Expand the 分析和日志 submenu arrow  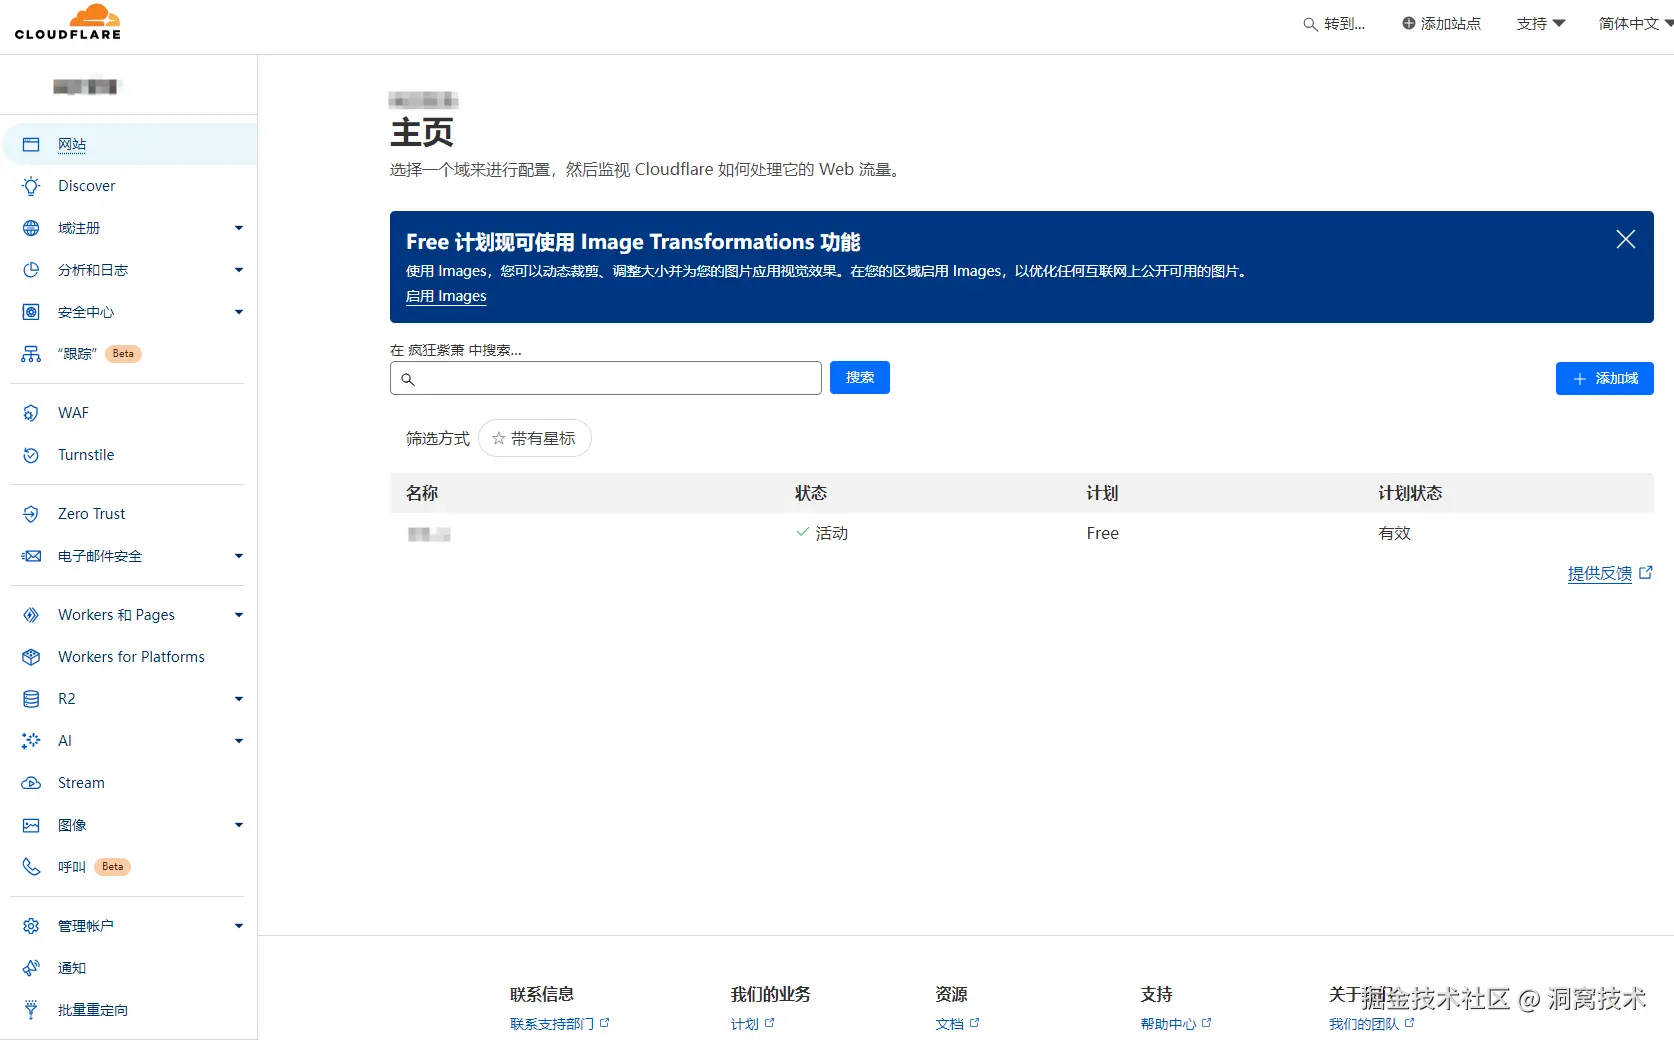tap(239, 270)
